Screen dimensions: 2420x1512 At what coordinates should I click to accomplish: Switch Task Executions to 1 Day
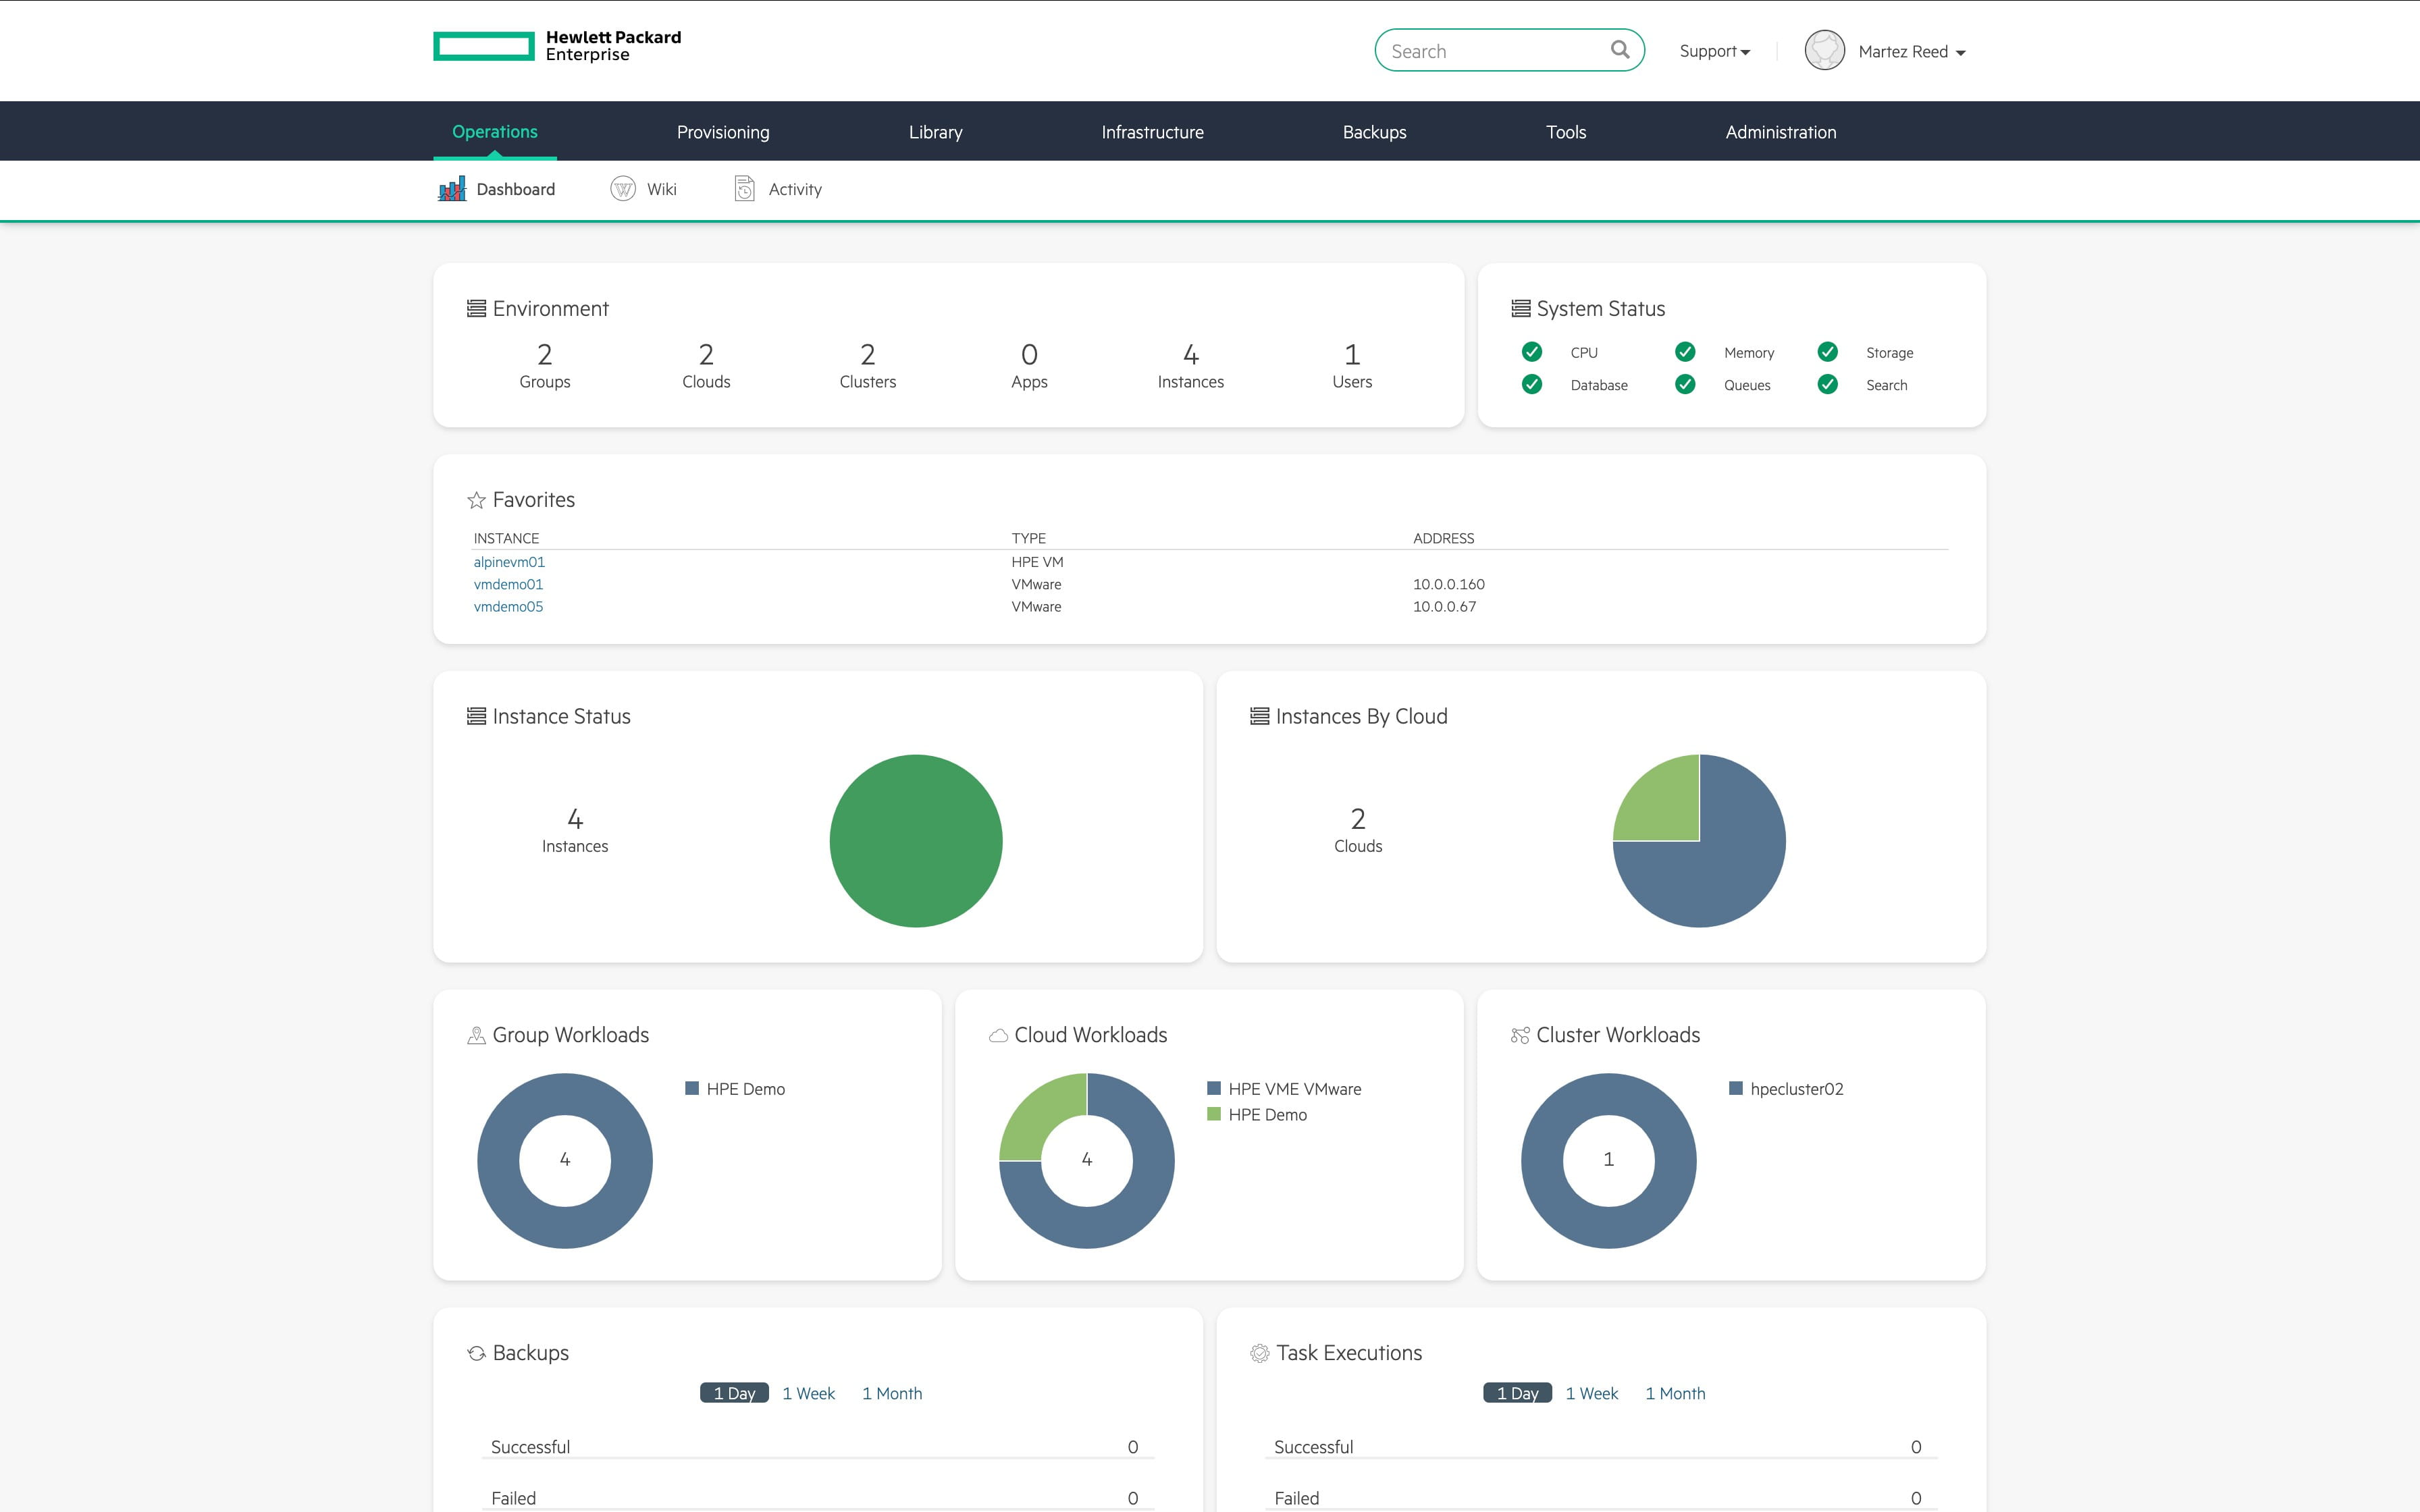tap(1516, 1392)
